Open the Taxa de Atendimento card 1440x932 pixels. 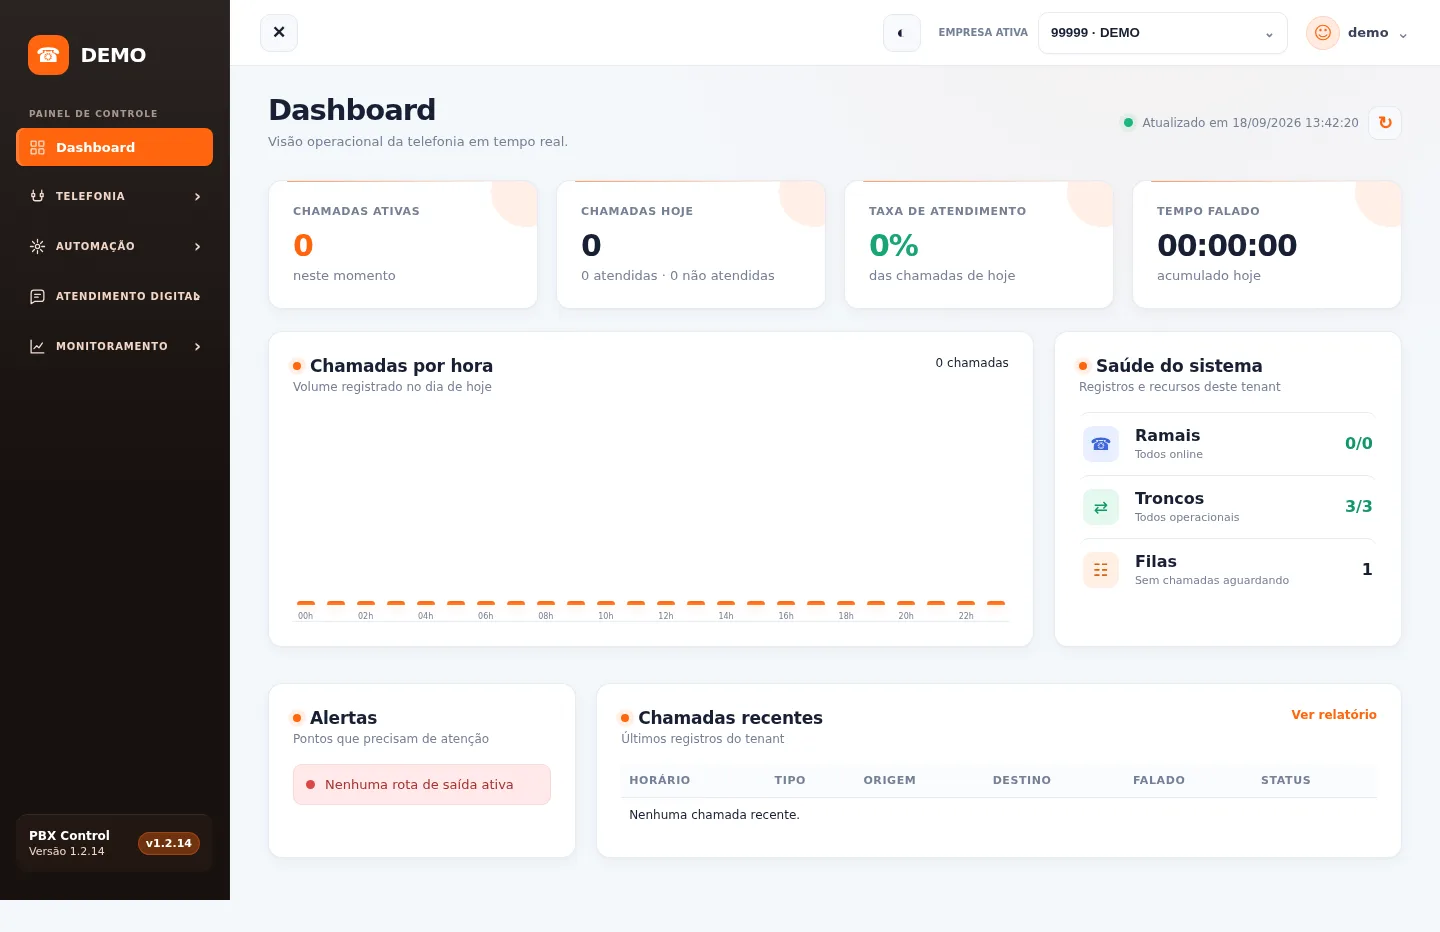coord(979,245)
